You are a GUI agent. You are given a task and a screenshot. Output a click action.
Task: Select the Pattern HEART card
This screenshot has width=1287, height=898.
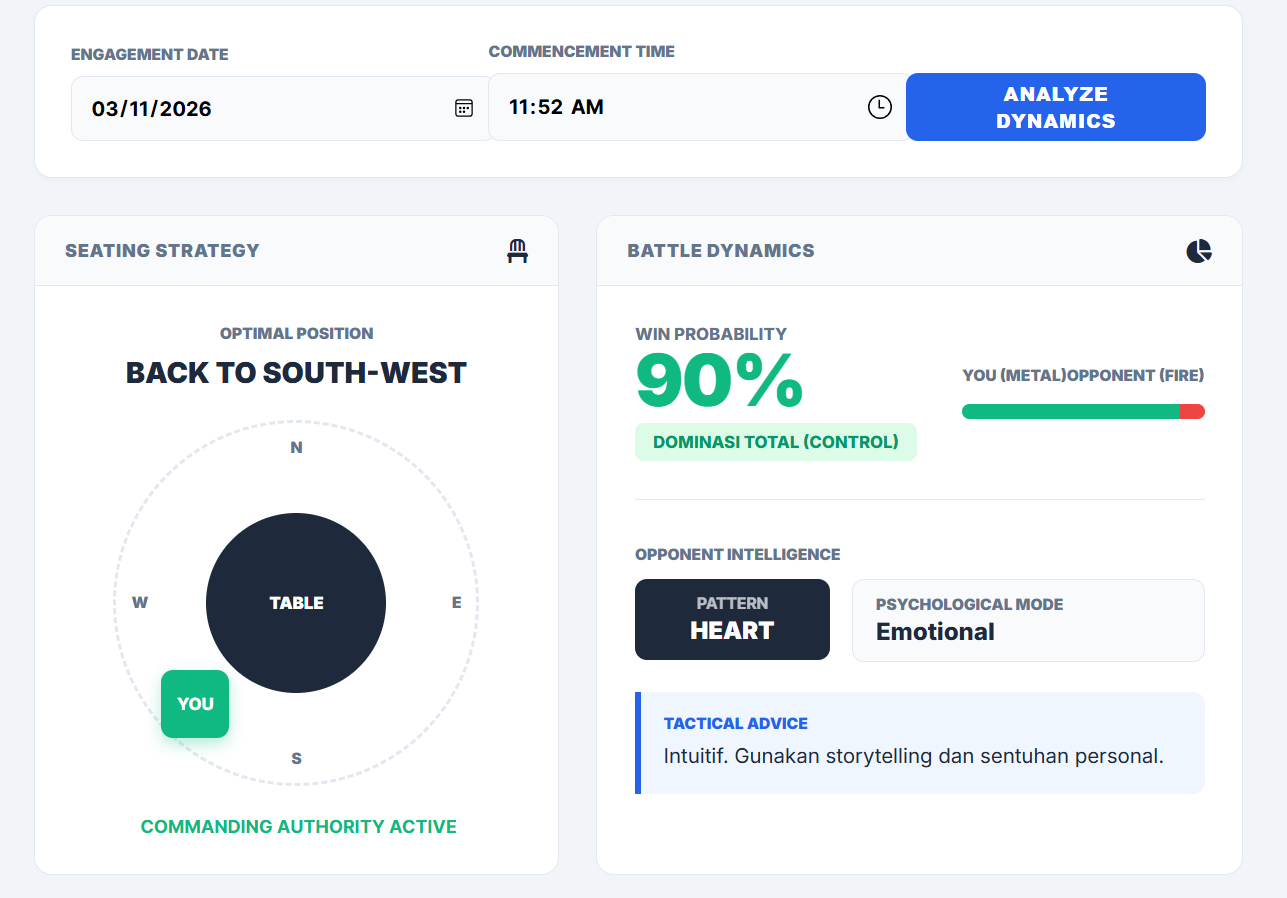(732, 619)
